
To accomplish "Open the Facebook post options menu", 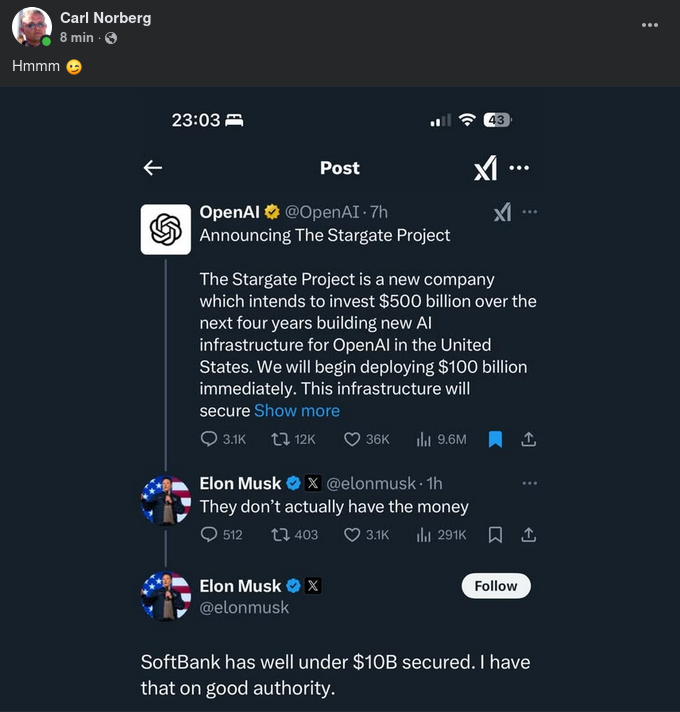I will 651,24.
